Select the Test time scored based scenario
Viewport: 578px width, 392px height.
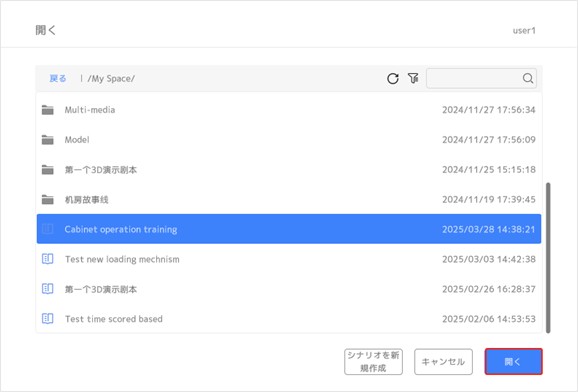tap(289, 319)
